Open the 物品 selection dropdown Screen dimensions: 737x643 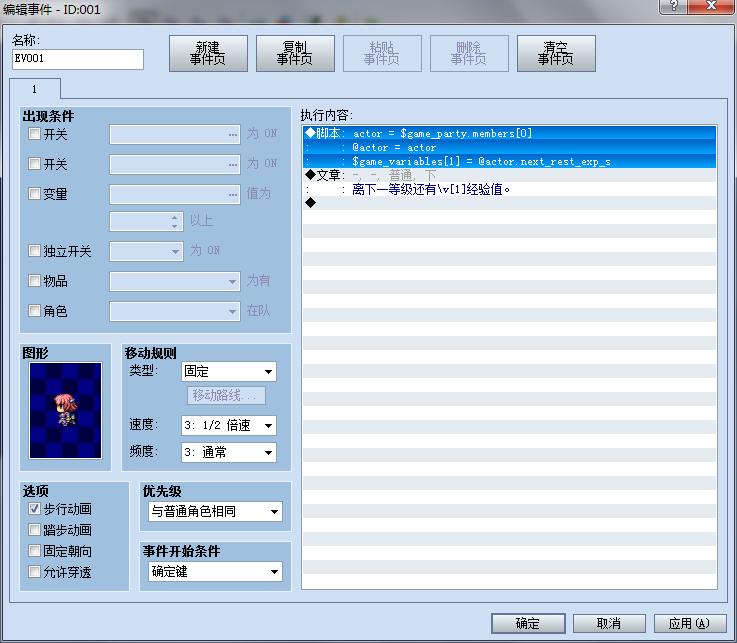coord(175,282)
